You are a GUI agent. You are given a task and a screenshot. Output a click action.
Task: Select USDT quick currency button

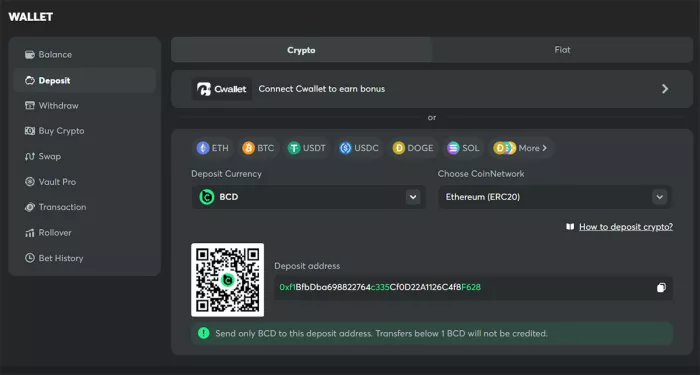(x=307, y=148)
